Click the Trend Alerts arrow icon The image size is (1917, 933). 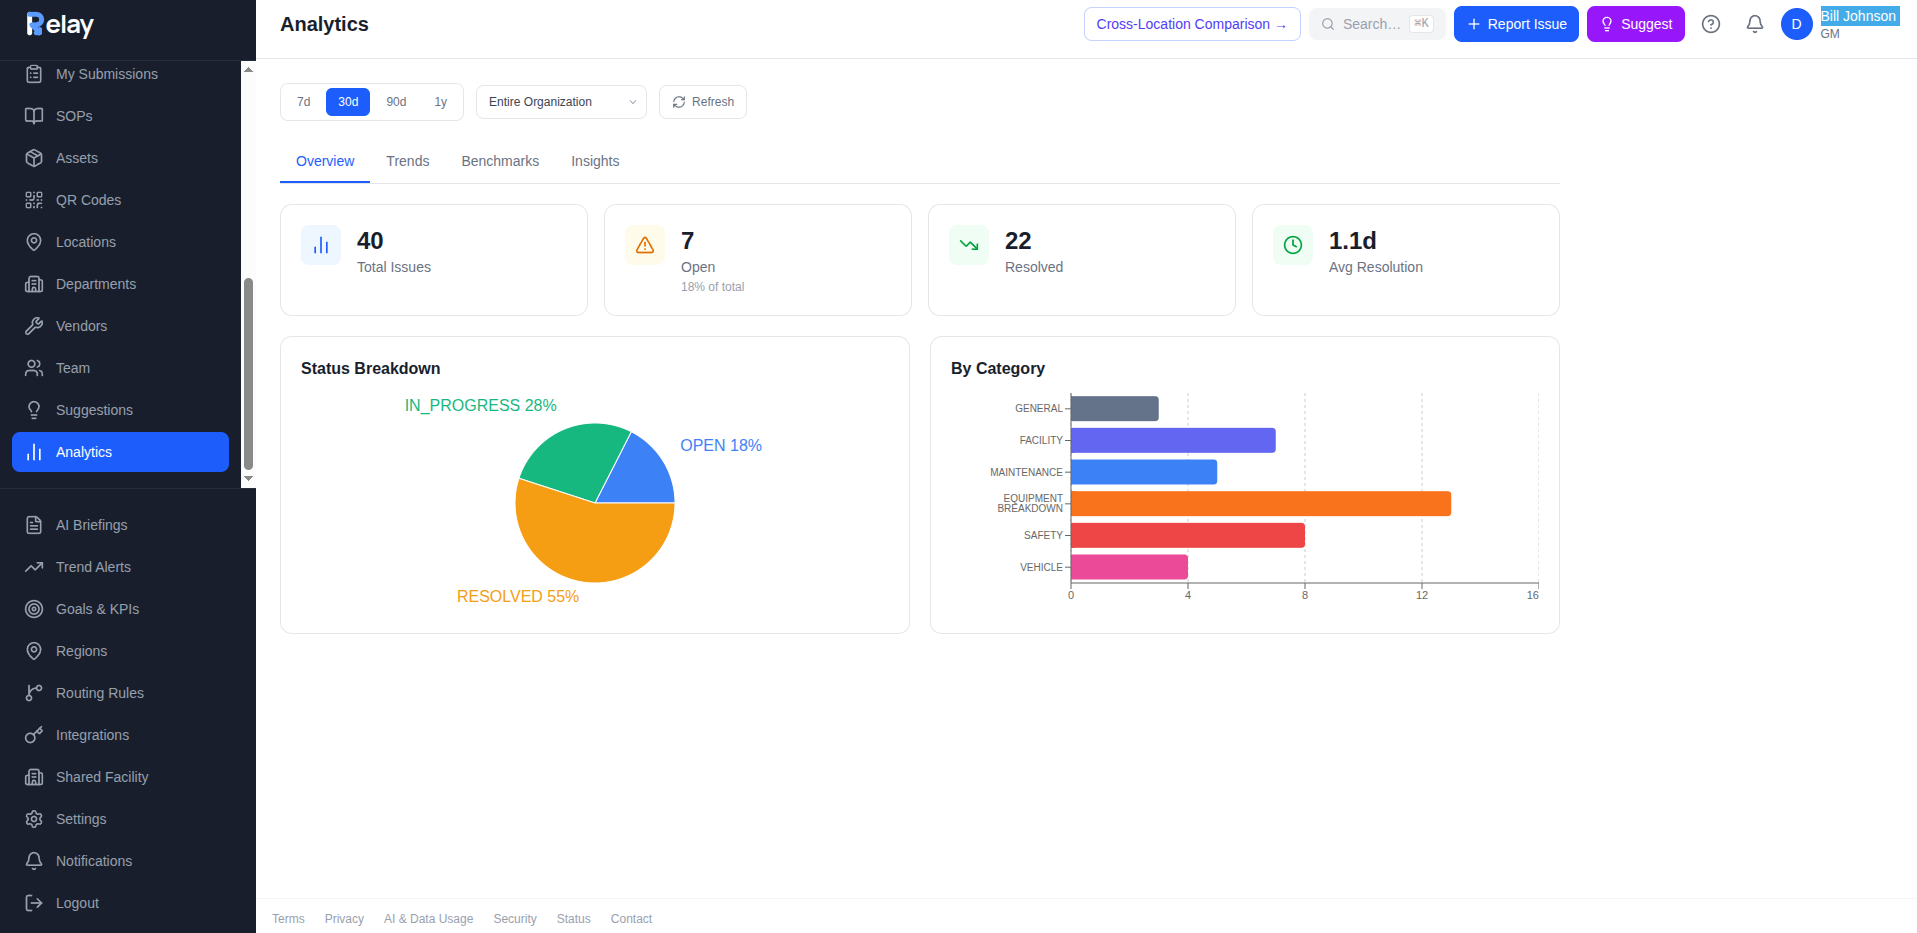(x=34, y=567)
